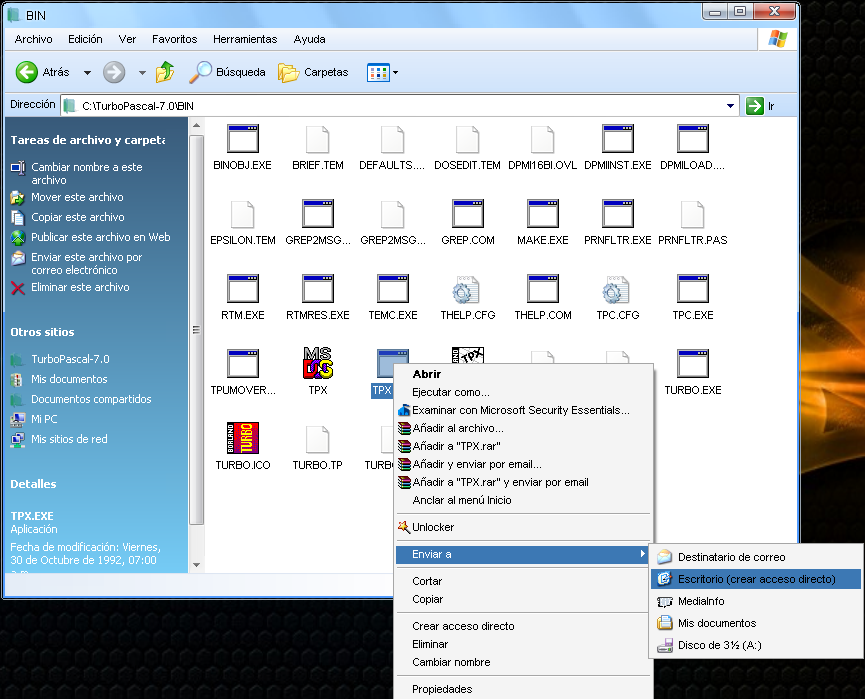Click Copiar este archivo link
The image size is (865, 699).
(78, 217)
